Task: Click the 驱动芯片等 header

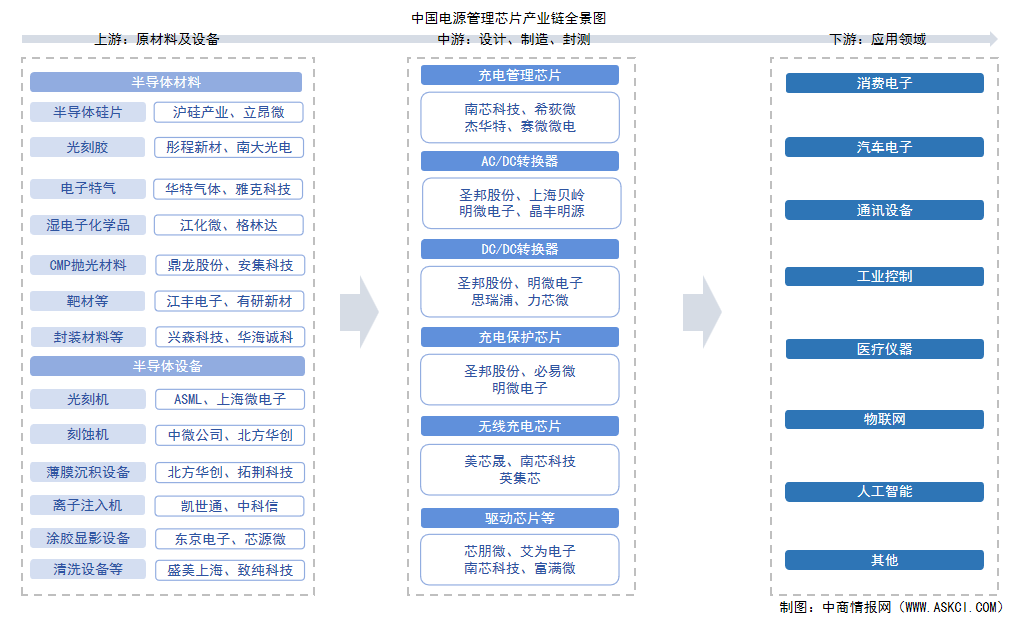Action: (x=520, y=518)
